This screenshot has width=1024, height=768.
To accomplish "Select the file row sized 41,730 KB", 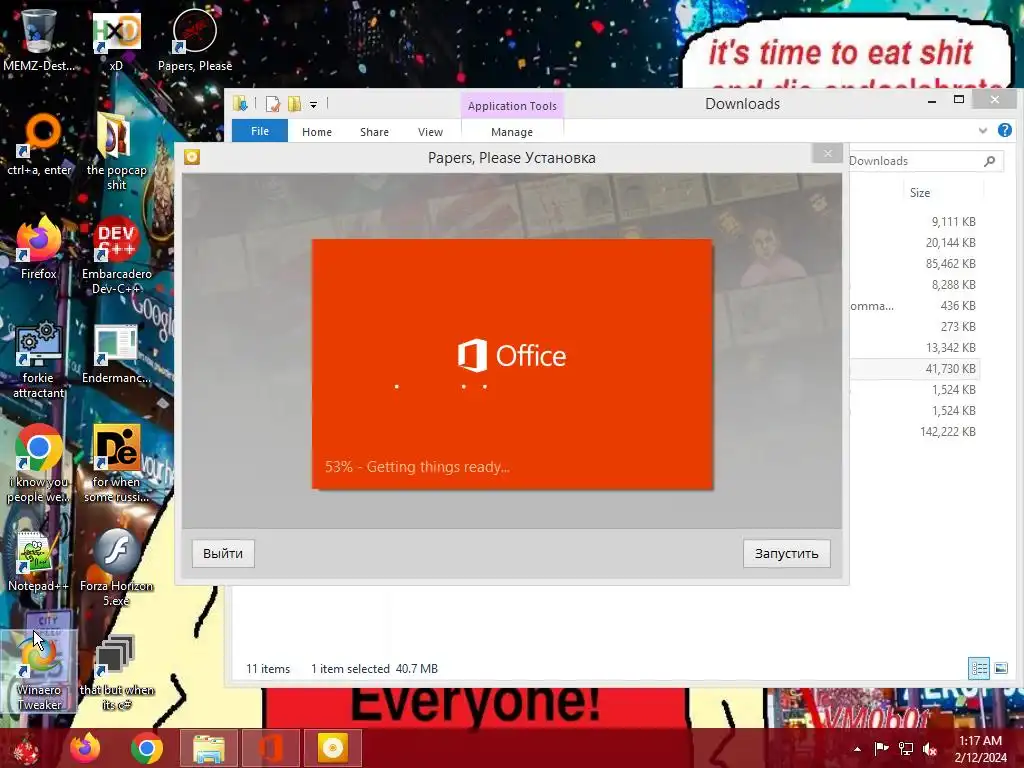I will 914,369.
